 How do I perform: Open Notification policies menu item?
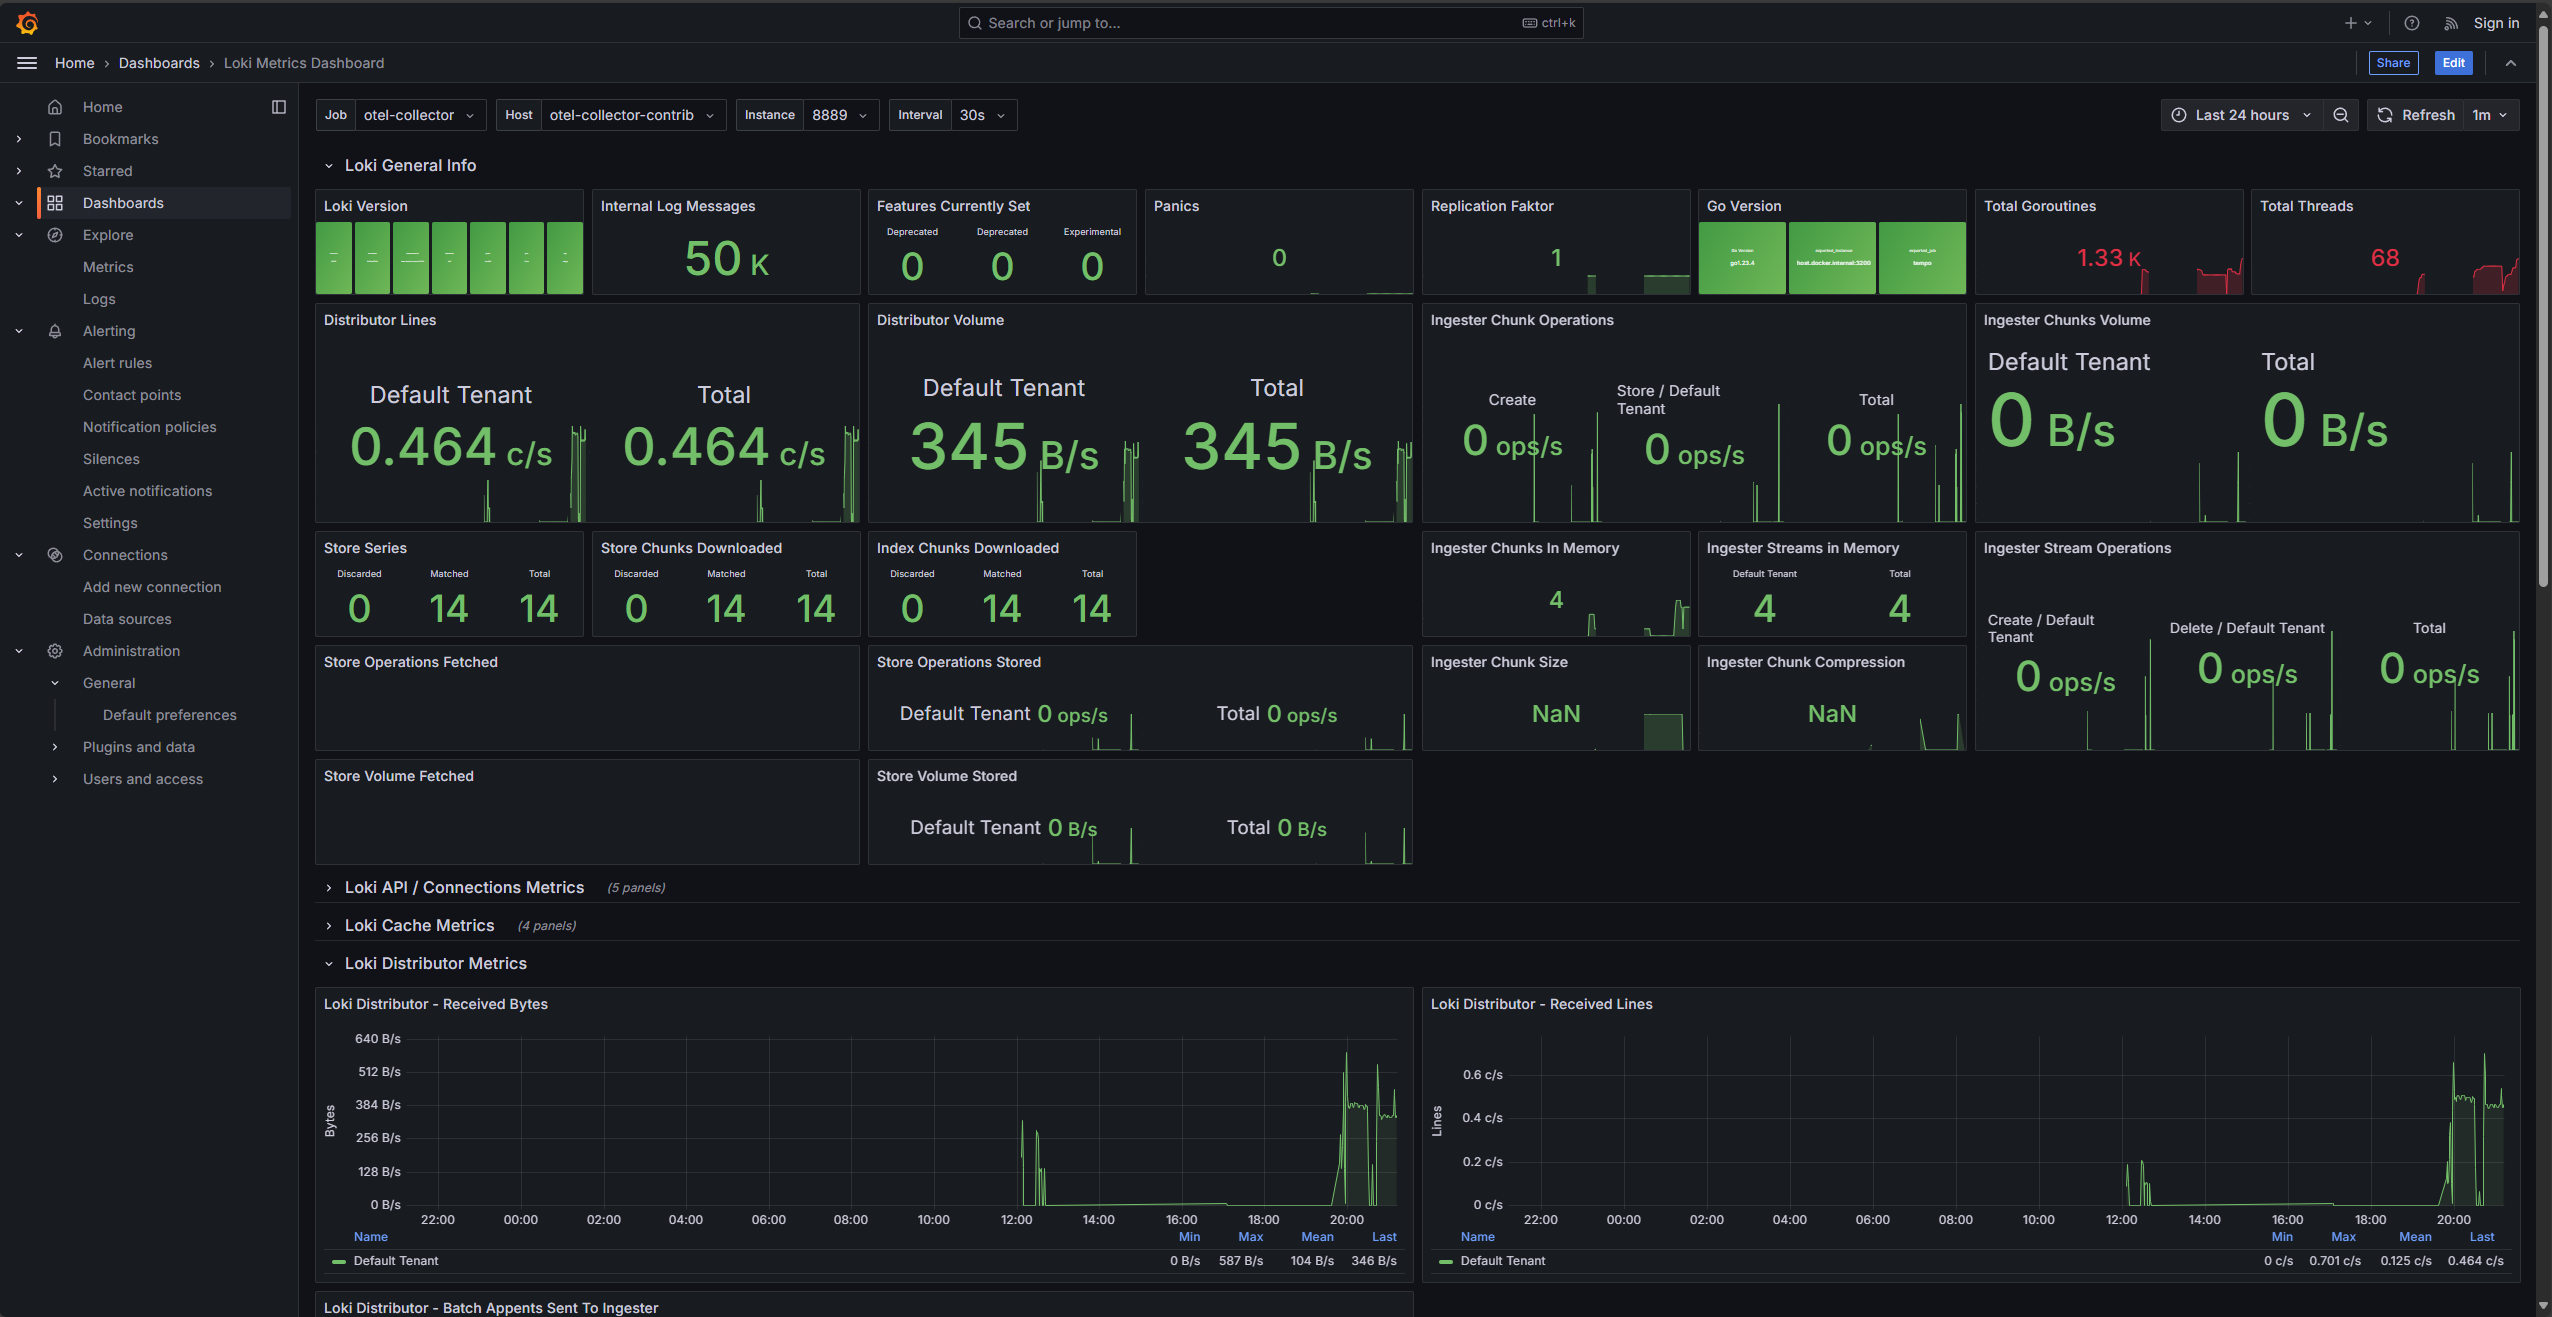149,427
